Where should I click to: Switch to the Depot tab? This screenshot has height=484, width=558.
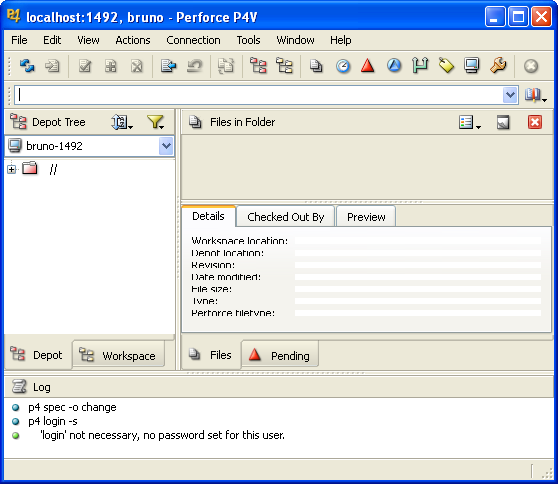coord(37,355)
